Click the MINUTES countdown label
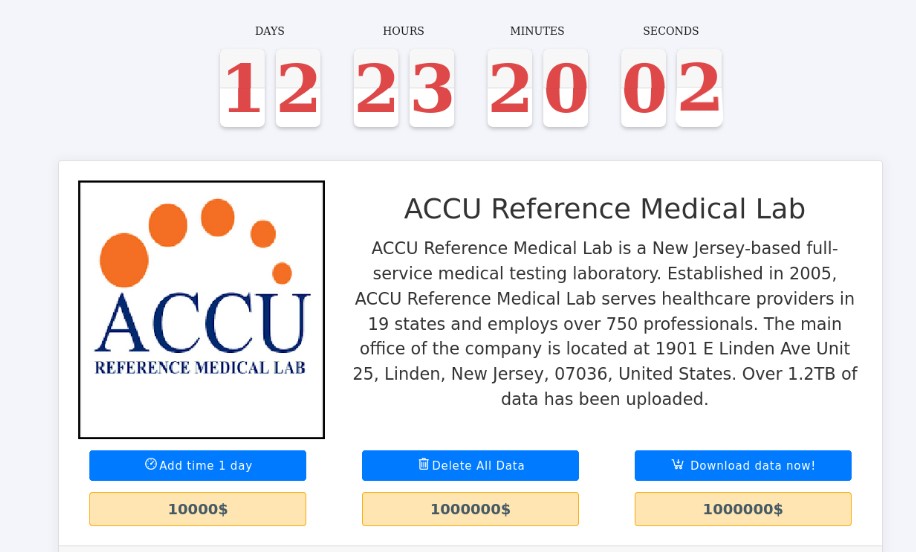916x552 pixels. [x=537, y=31]
